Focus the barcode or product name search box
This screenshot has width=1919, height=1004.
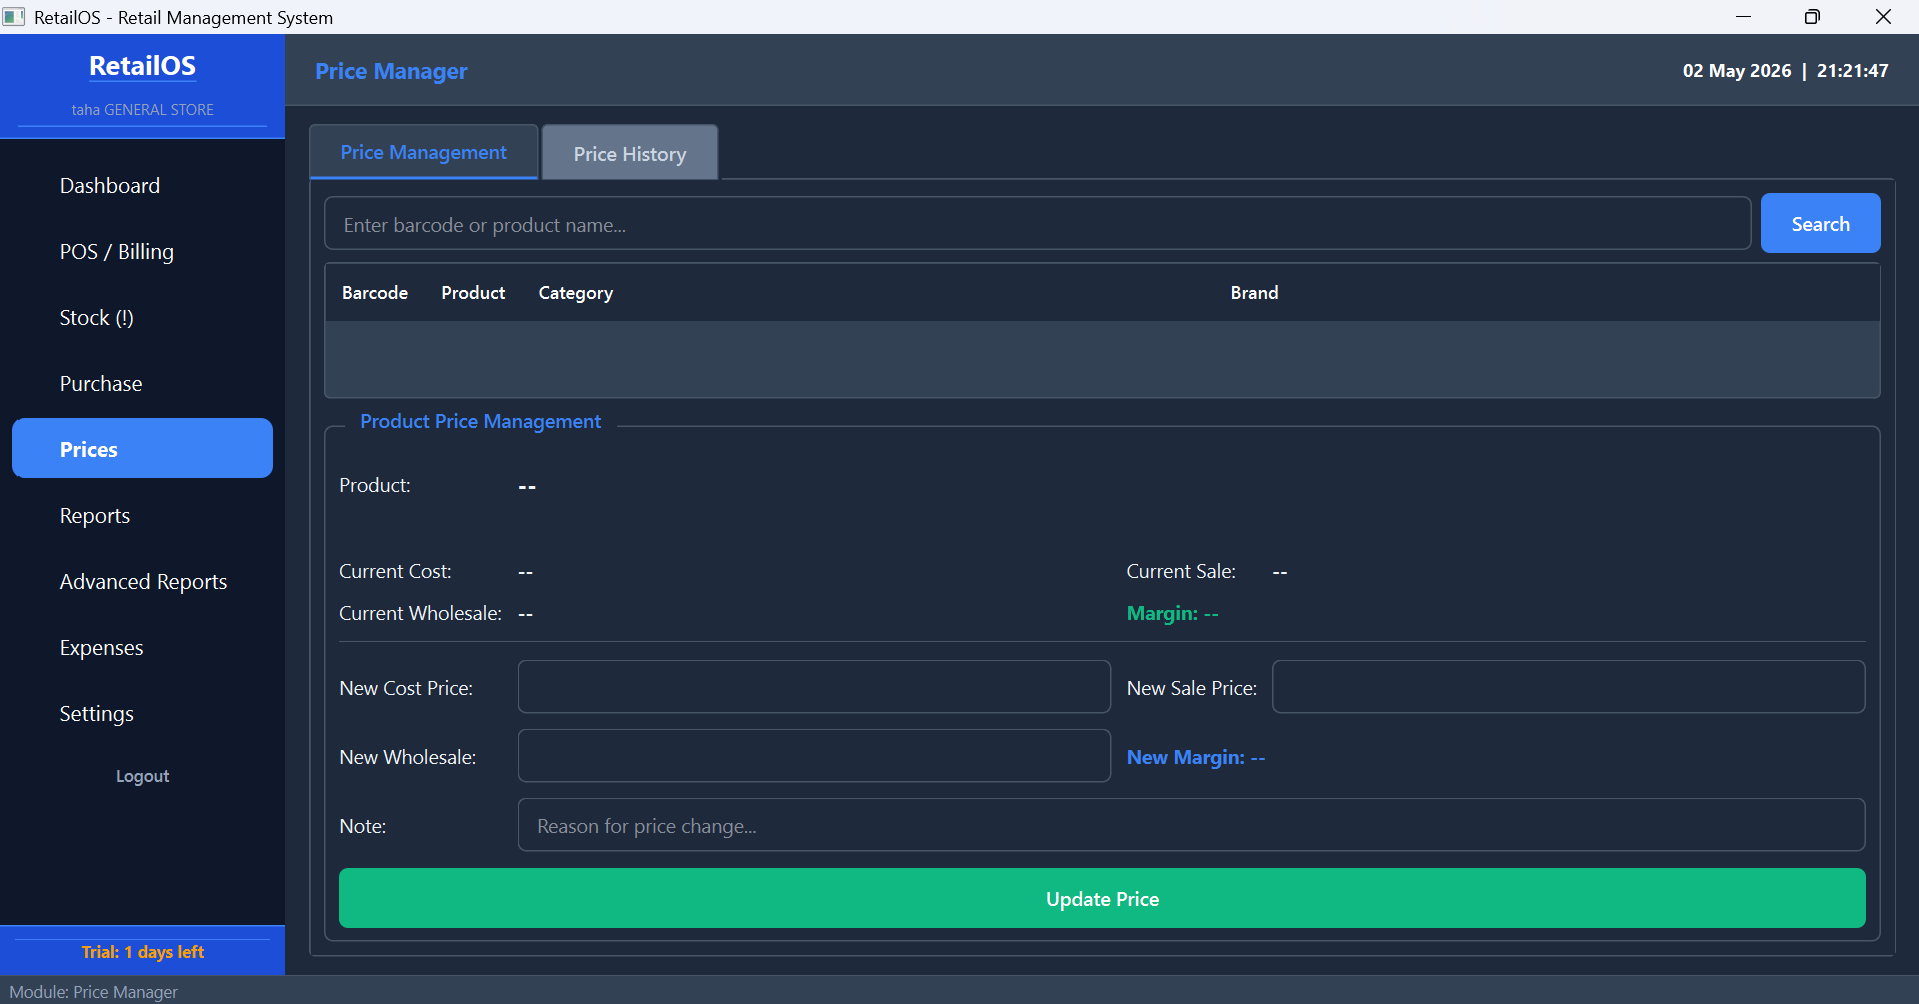pyautogui.click(x=1037, y=224)
